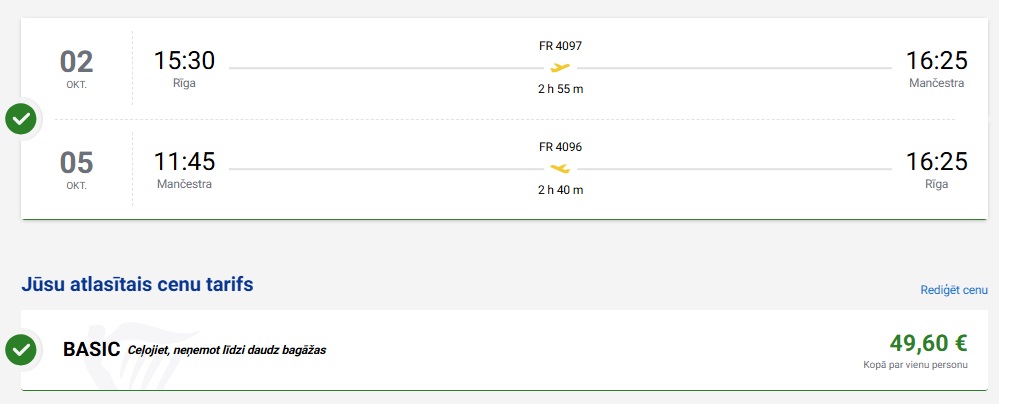Click the green checkmark beside BASIC fare
Screen dimensions: 1024x404
(22, 350)
